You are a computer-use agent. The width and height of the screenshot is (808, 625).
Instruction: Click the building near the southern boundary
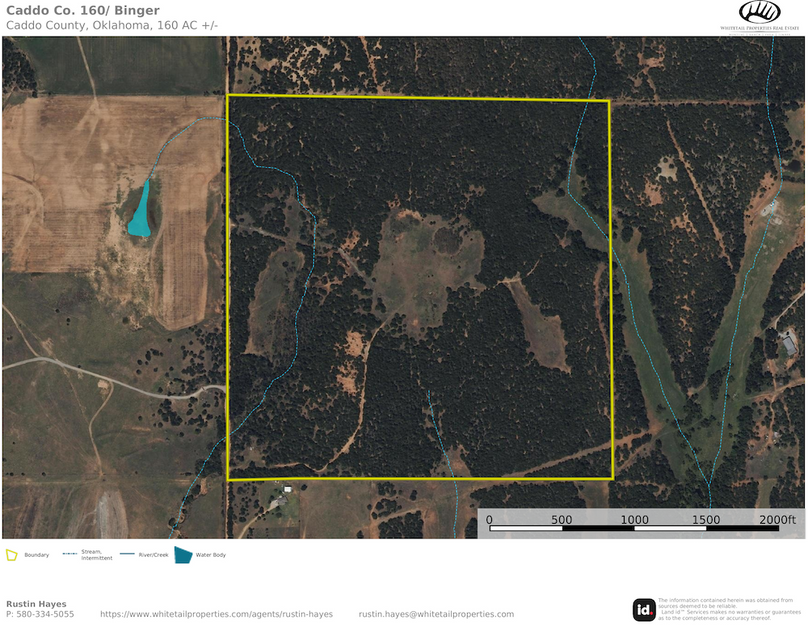click(x=288, y=489)
